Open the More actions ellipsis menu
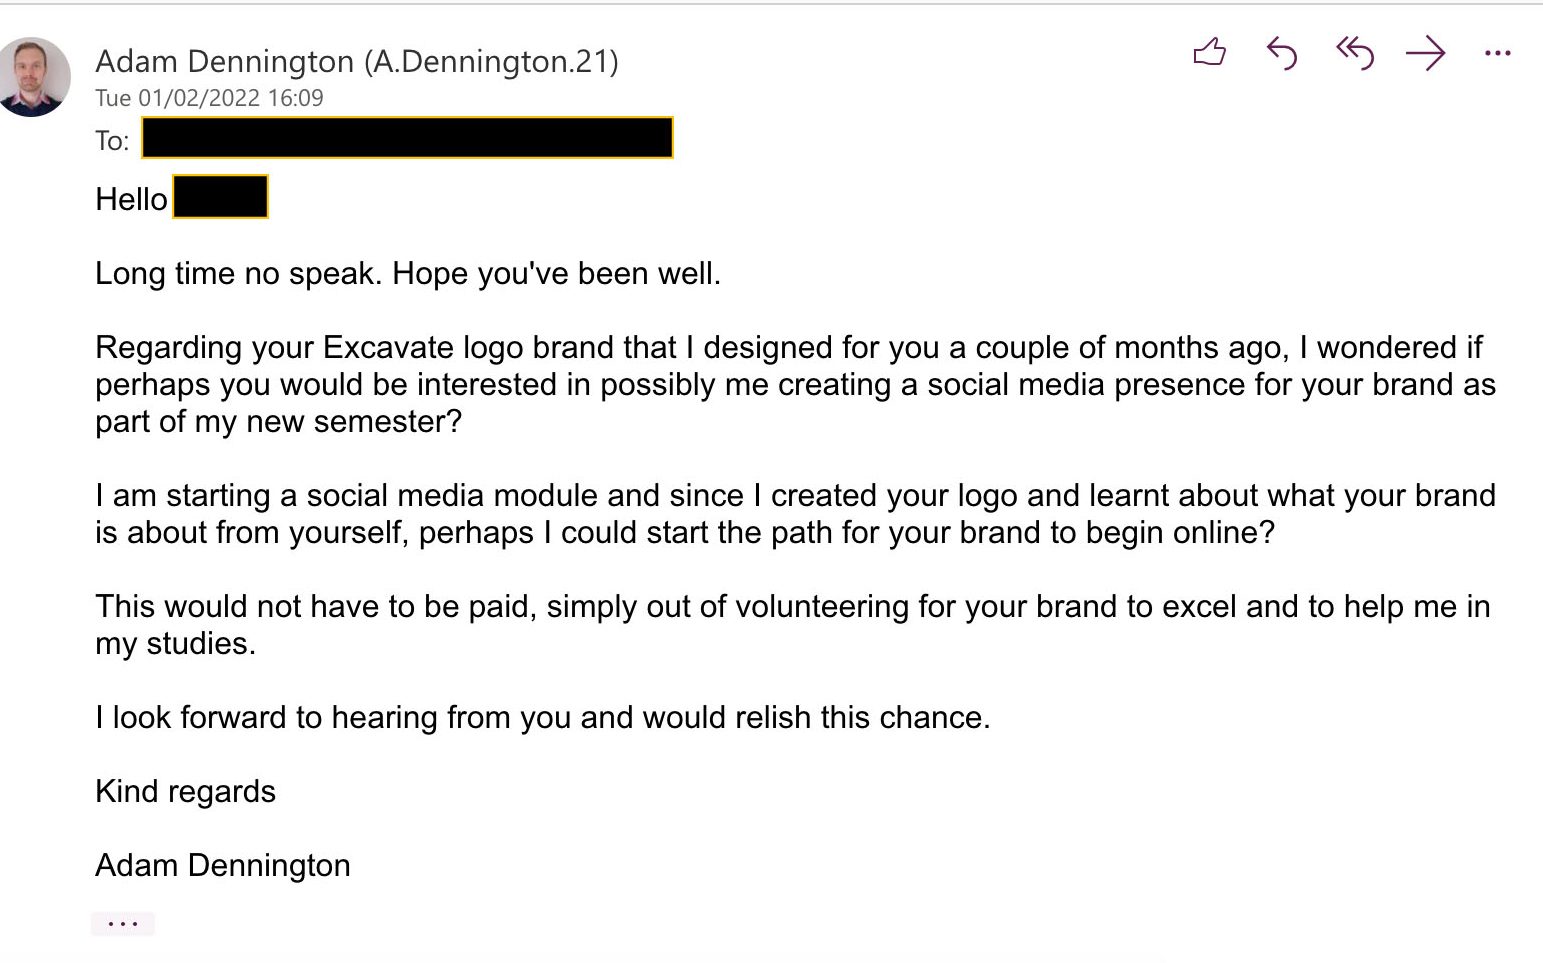The height and width of the screenshot is (963, 1543). [1497, 52]
